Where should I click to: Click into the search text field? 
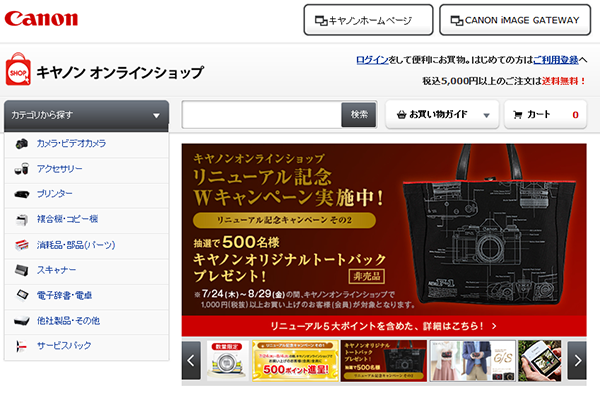262,115
